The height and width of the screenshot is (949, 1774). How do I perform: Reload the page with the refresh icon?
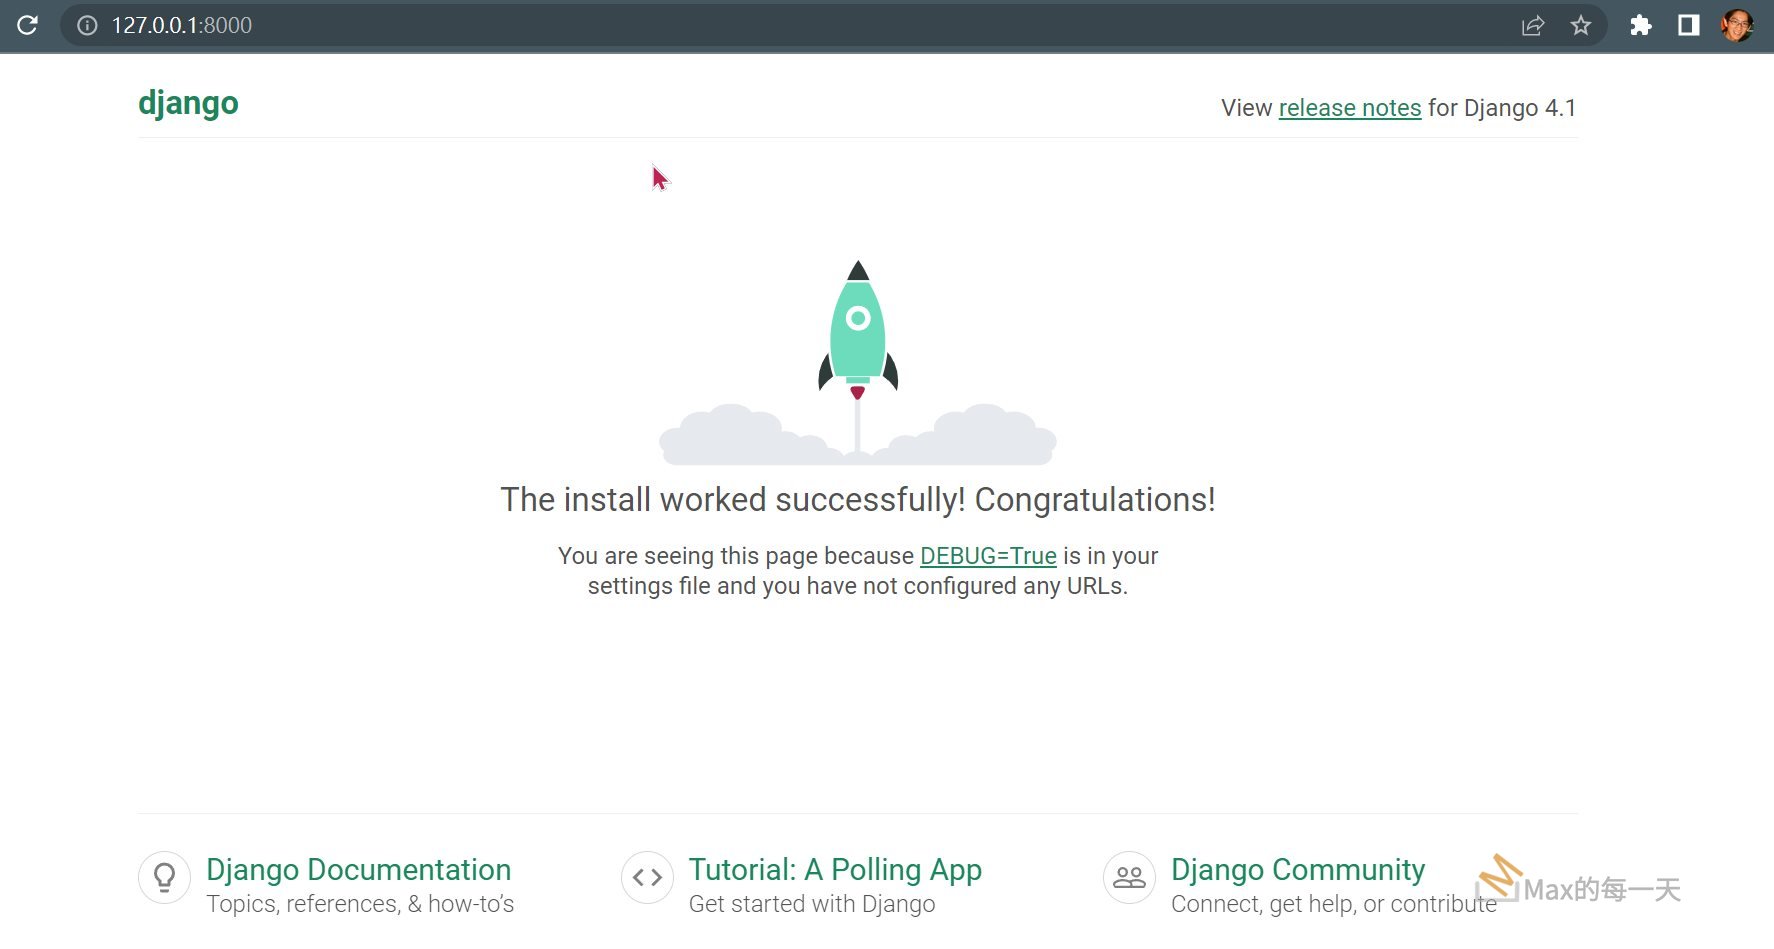(27, 25)
